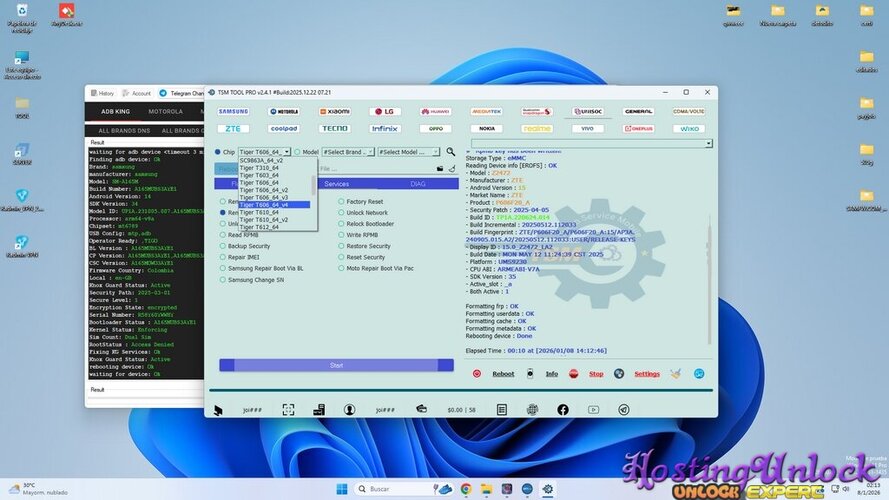Select the Factory Reset radio option
The image size is (889, 500).
(x=341, y=201)
